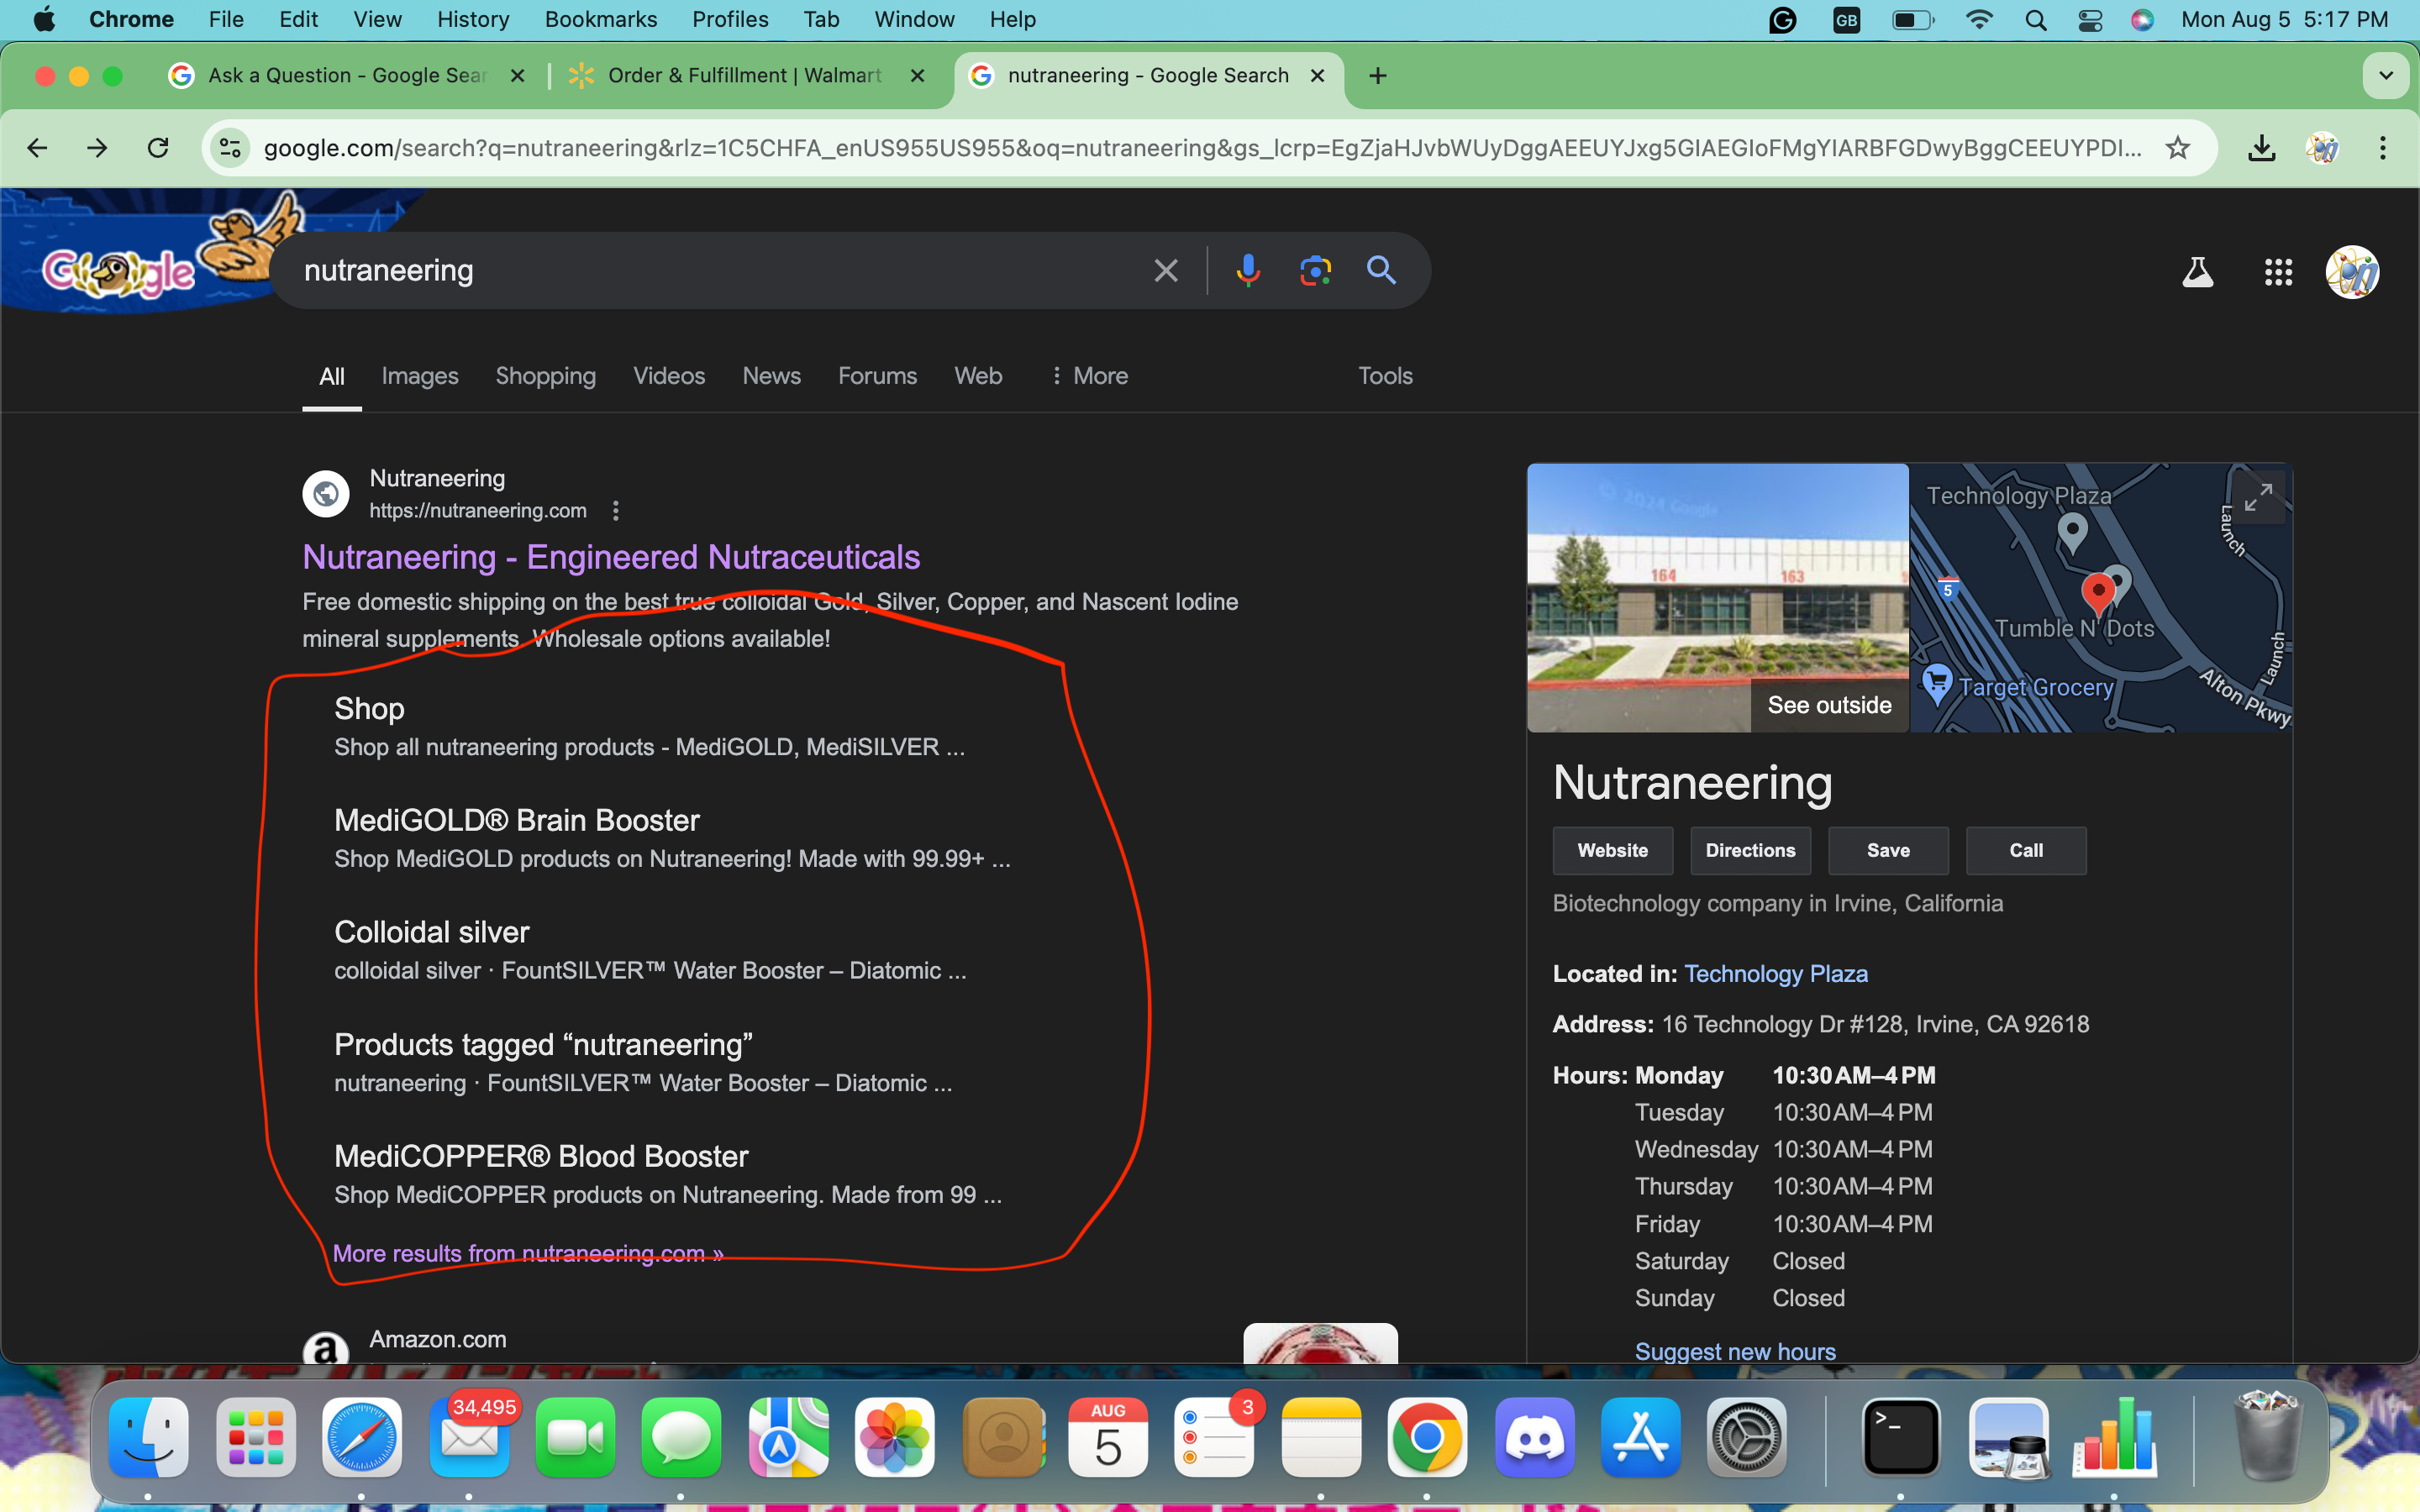Screen dimensions: 2420x1512
Task: Open Google Lens image search
Action: coord(1315,271)
